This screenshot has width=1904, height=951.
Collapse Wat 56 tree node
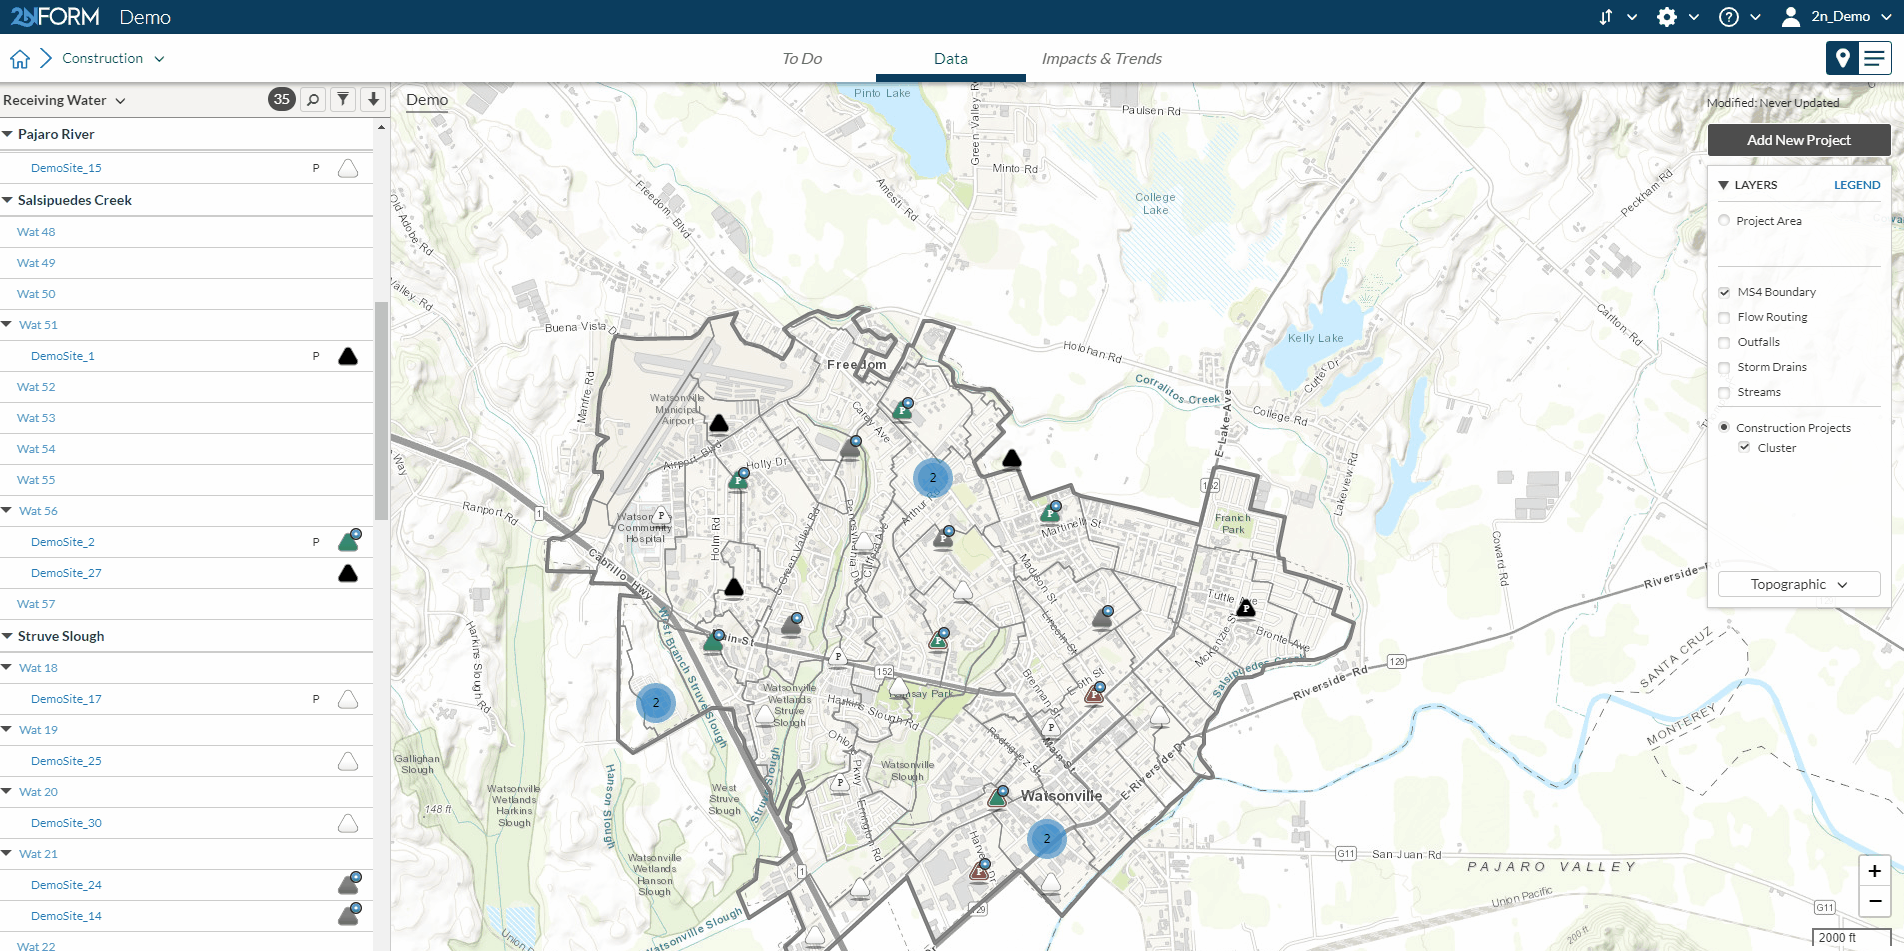click(7, 511)
